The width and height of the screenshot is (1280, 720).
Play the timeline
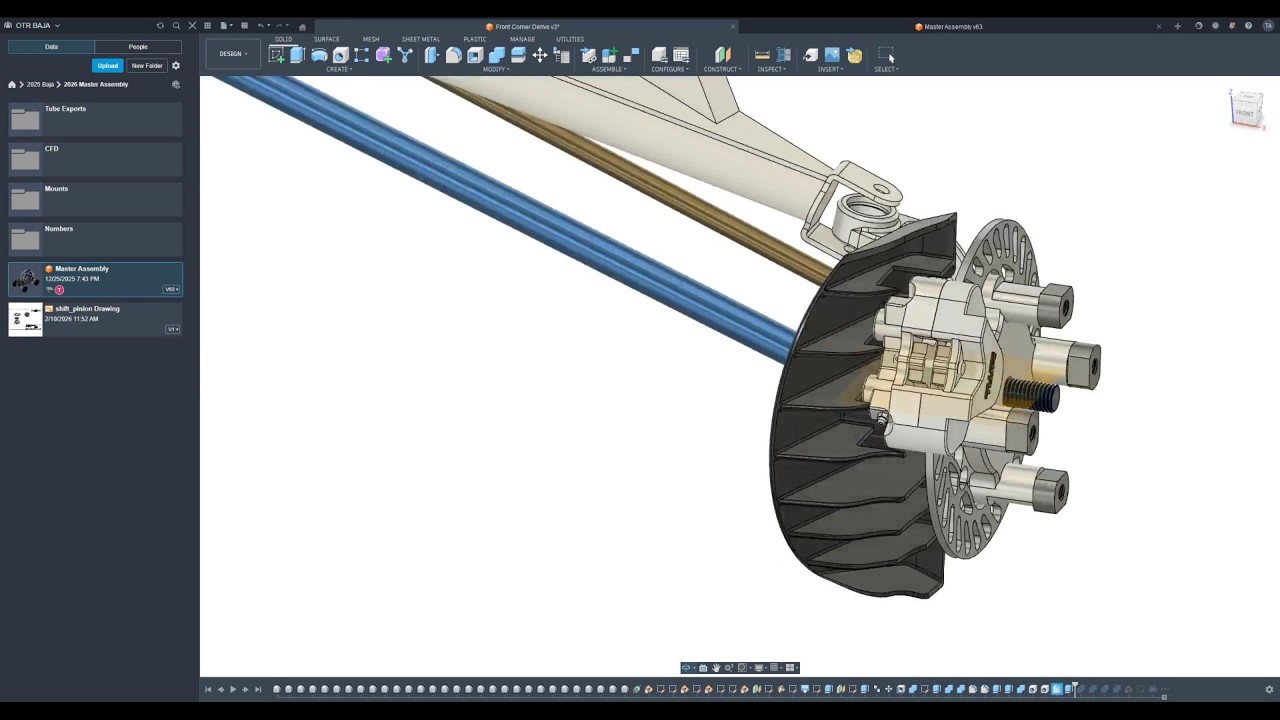point(233,689)
